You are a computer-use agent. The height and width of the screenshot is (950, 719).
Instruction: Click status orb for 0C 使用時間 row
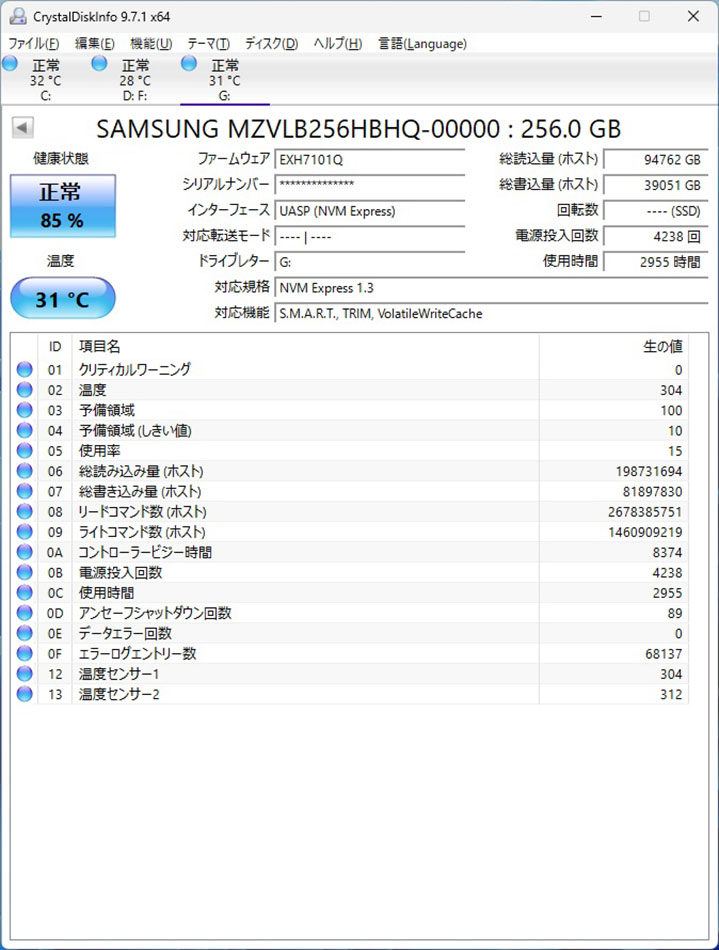pos(24,593)
